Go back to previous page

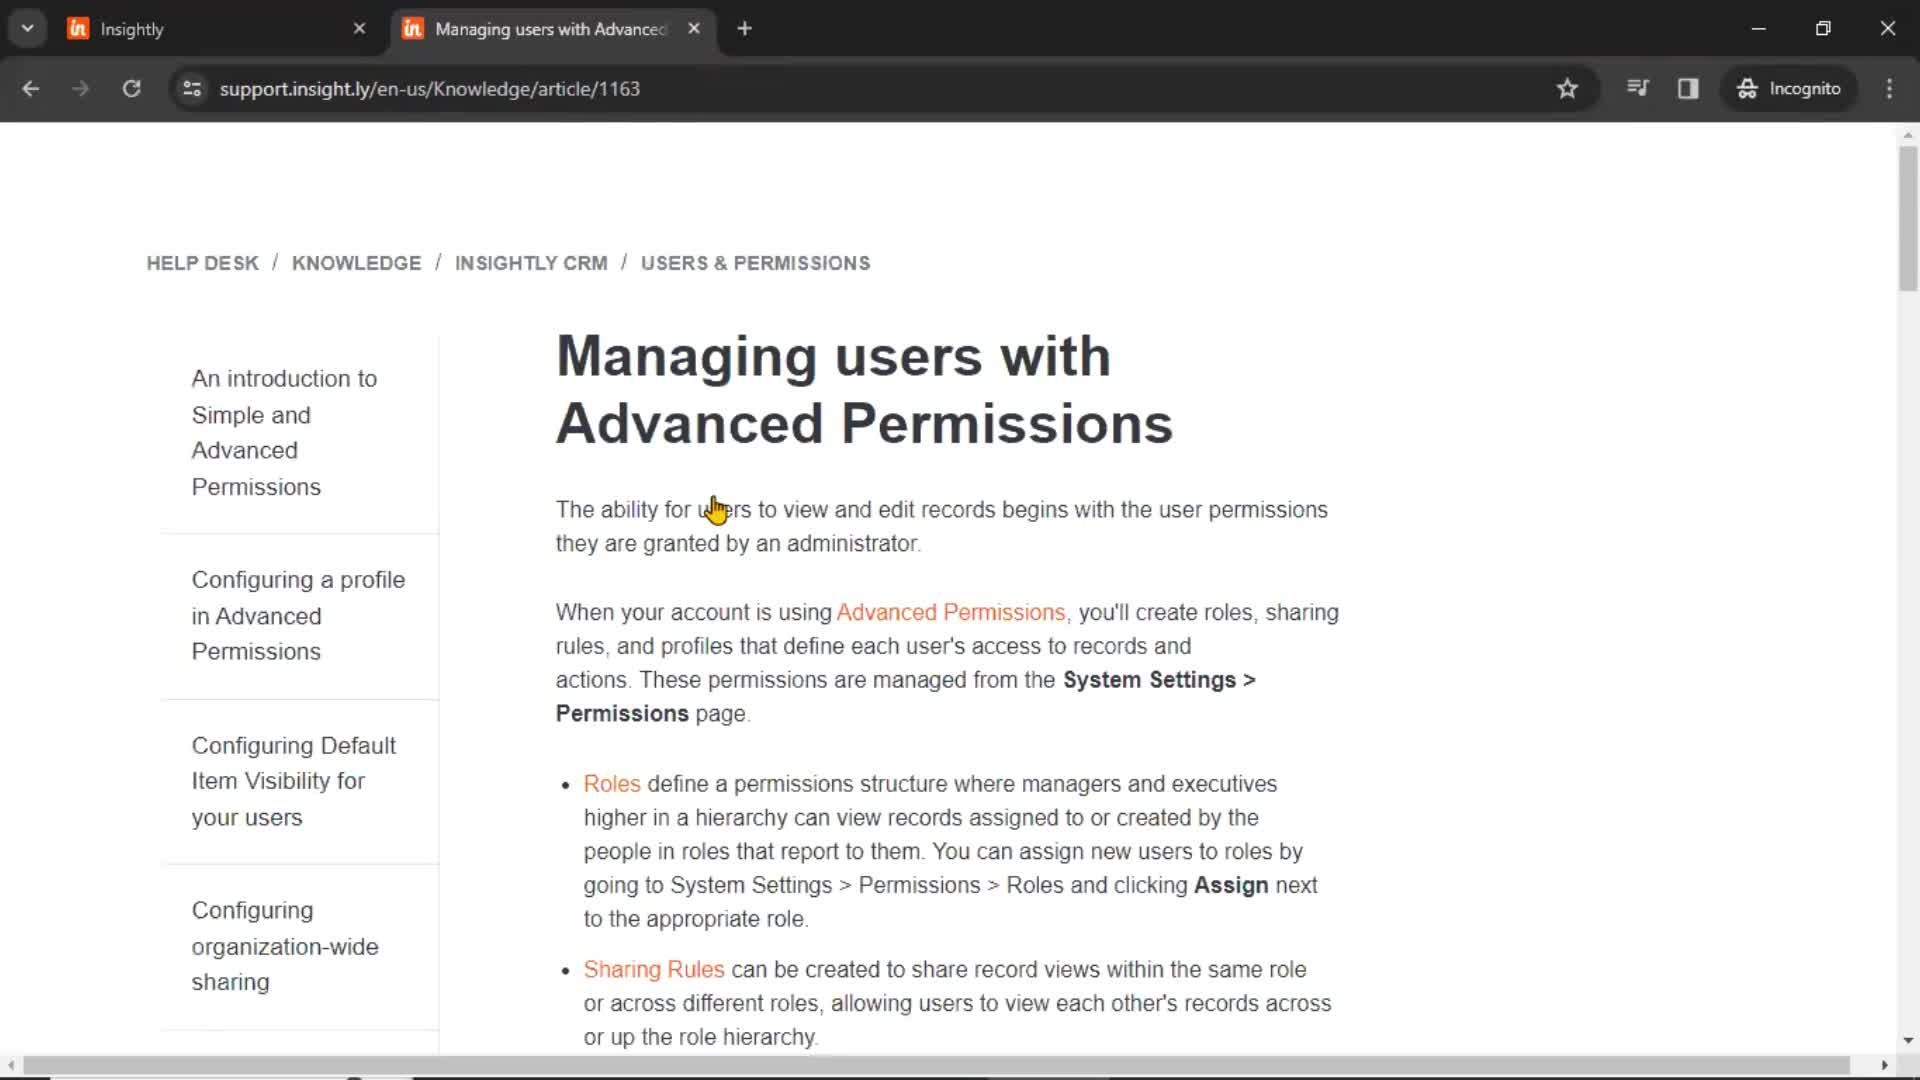pos(30,89)
